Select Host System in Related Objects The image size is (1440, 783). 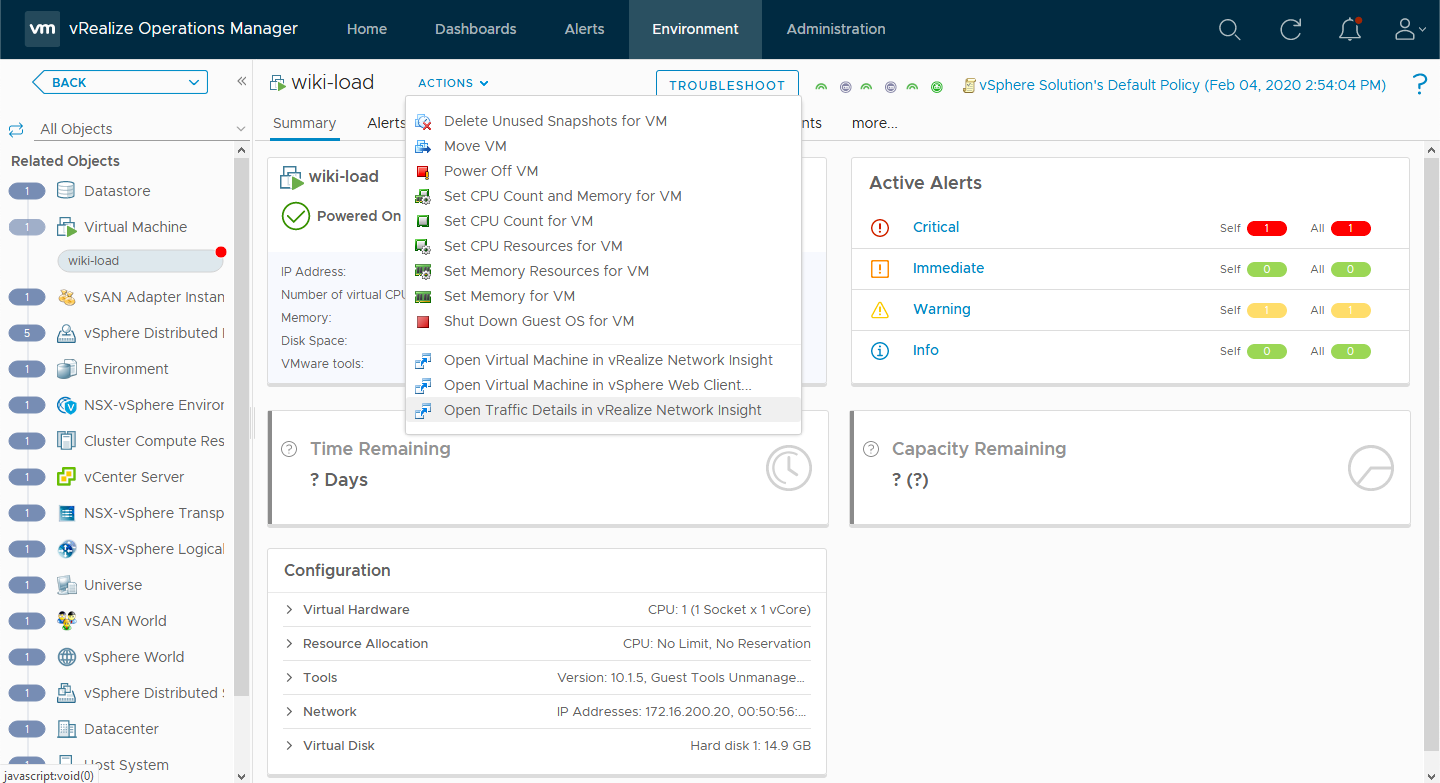coord(126,765)
